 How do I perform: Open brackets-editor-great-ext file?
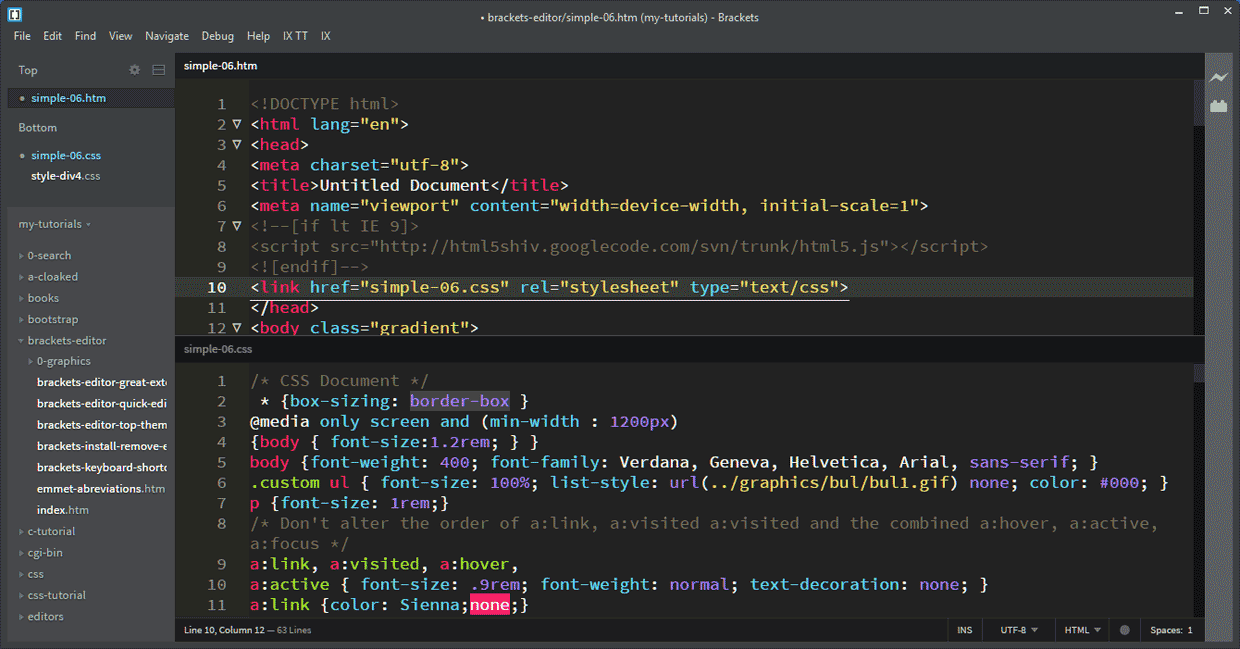pyautogui.click(x=102, y=382)
